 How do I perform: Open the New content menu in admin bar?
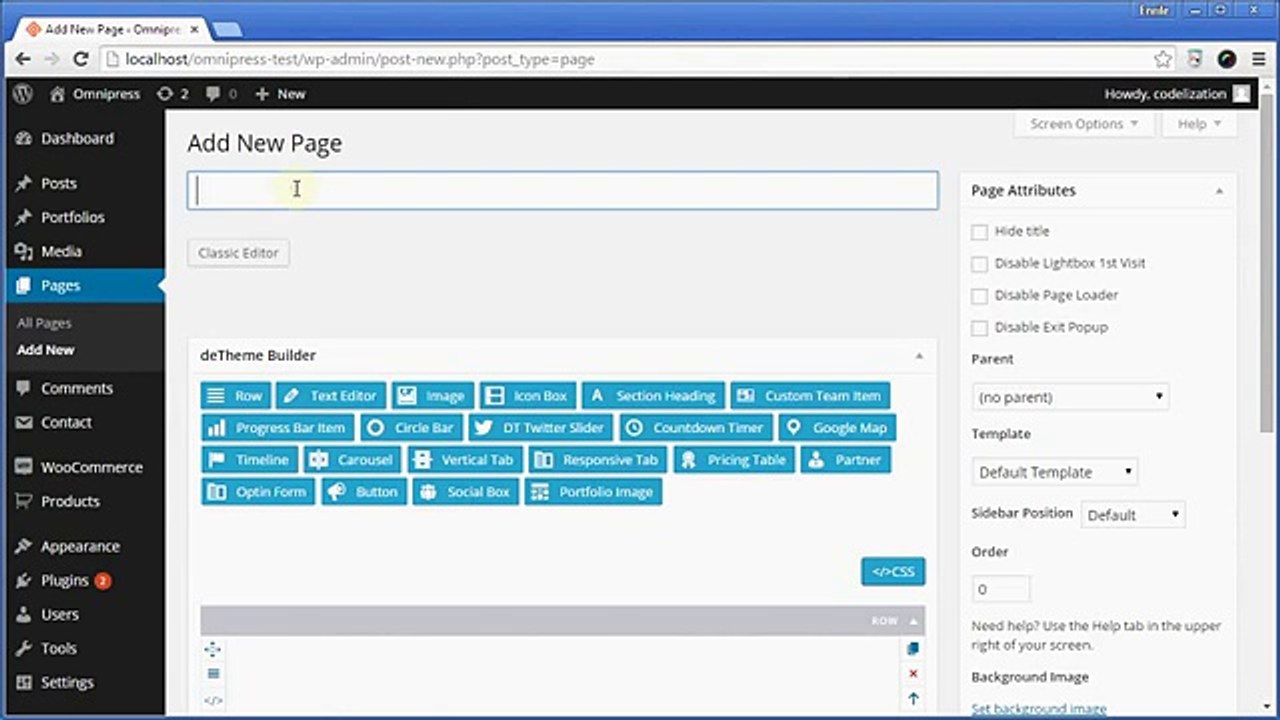(280, 94)
